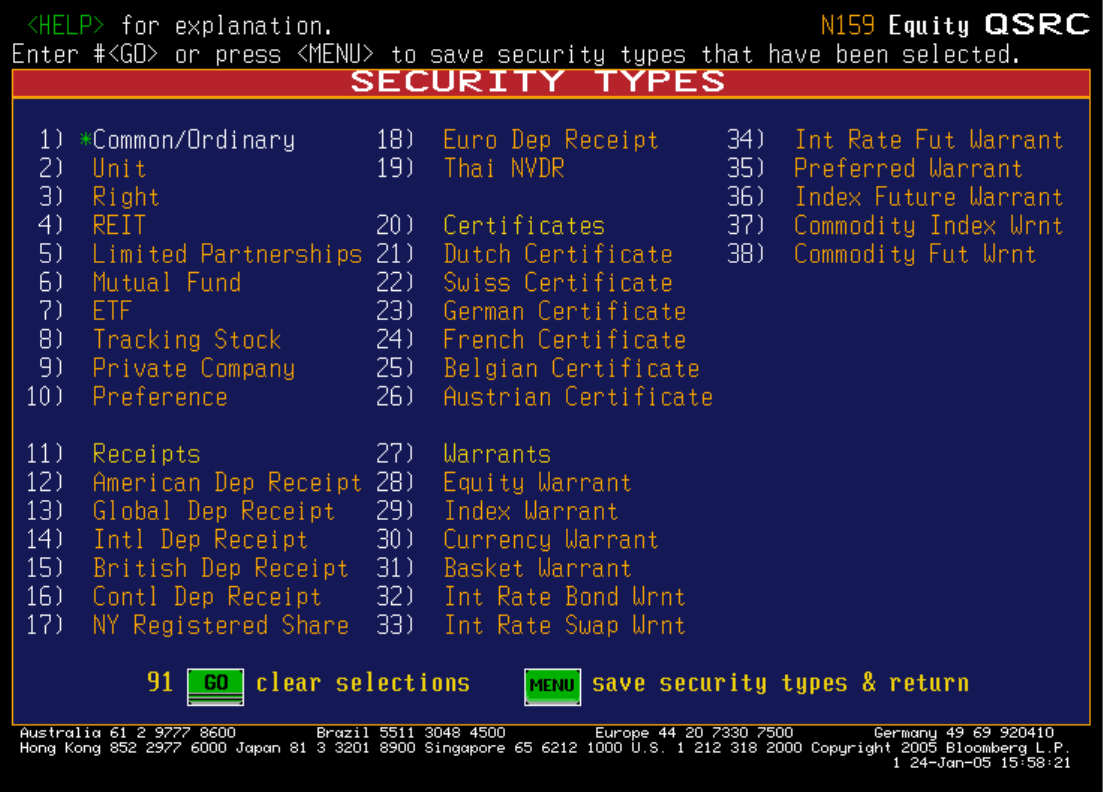This screenshot has width=1103, height=792.
Task: Select the Thai NVDR option
Action: point(504,169)
